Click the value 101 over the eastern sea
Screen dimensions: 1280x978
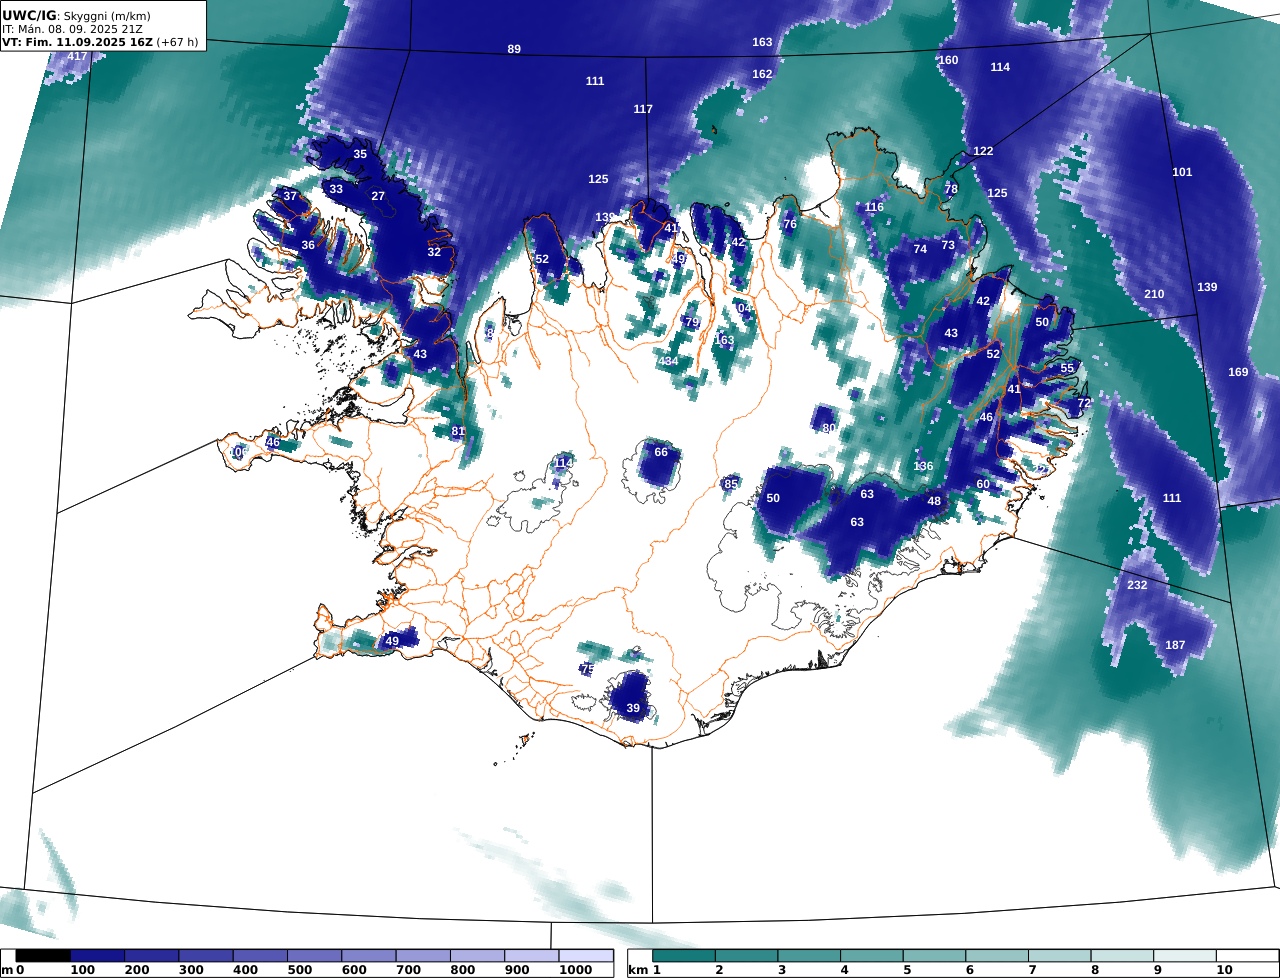coord(1182,172)
